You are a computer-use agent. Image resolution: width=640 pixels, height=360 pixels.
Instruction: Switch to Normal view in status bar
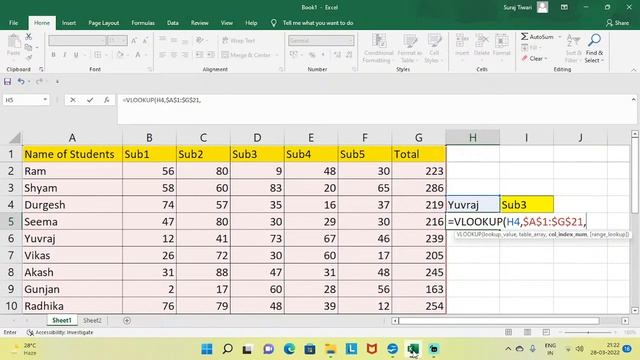tap(509, 332)
